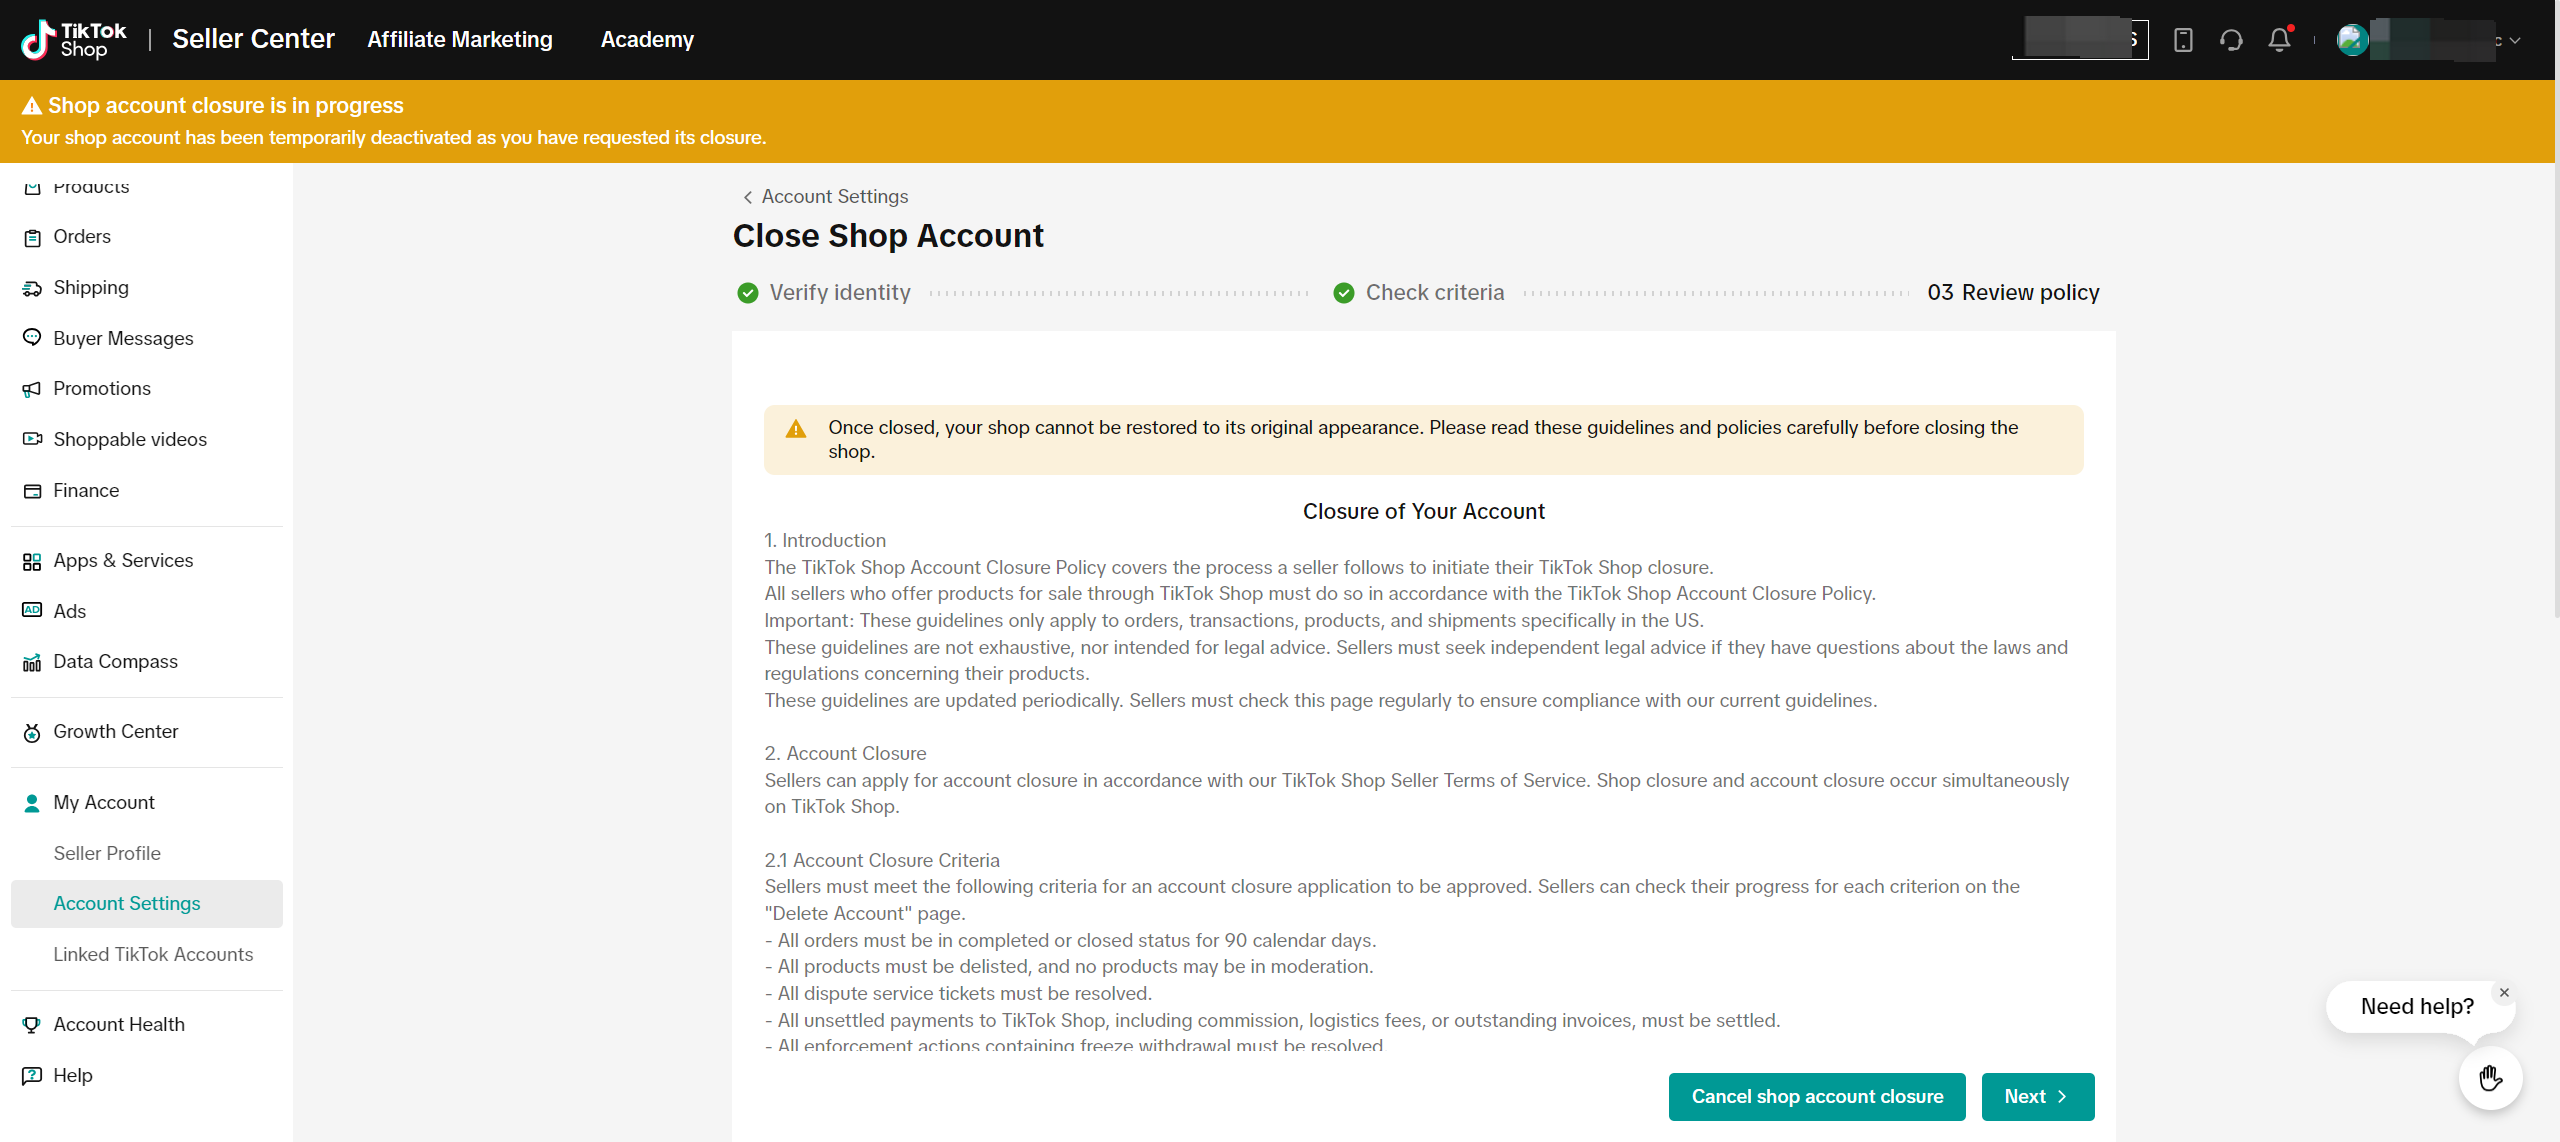Click the mobile app phone icon
This screenshot has height=1142, width=2560.
(x=2183, y=40)
